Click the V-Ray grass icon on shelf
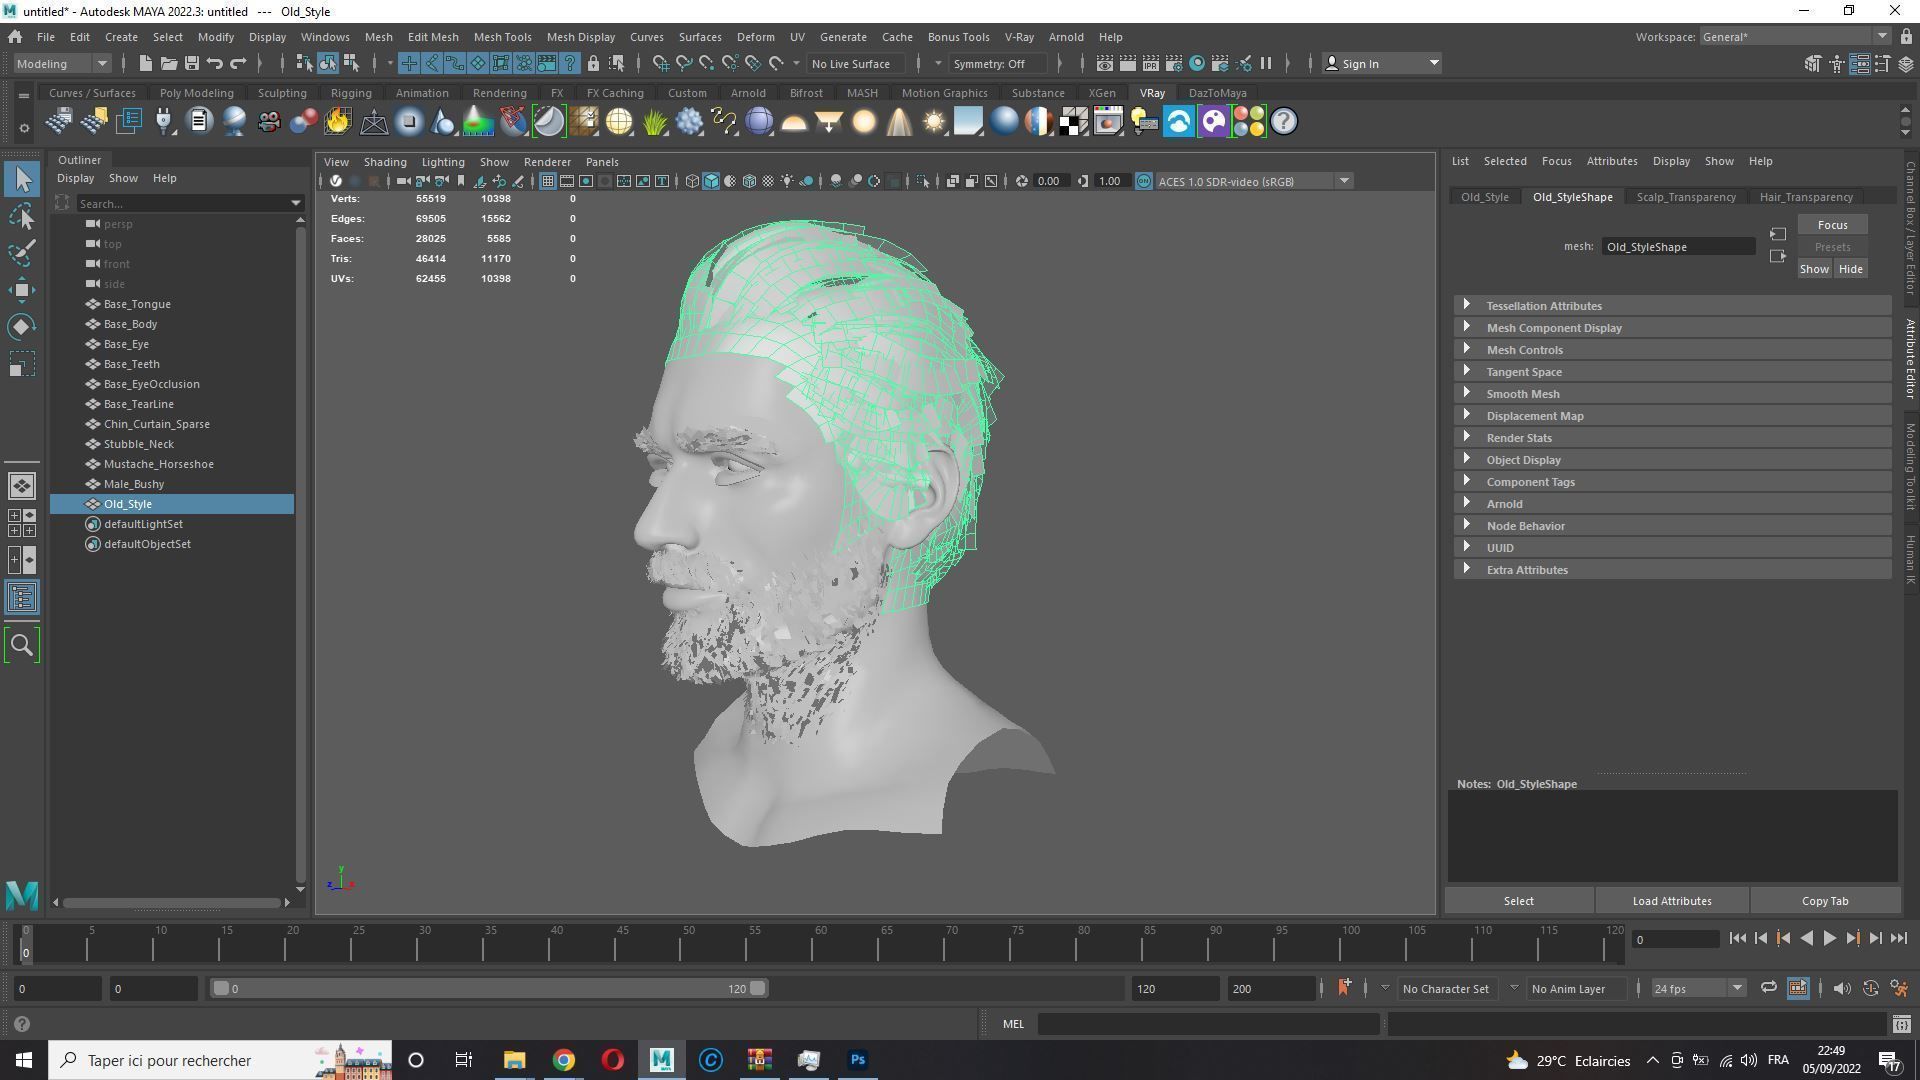This screenshot has width=1920, height=1080. [x=654, y=122]
